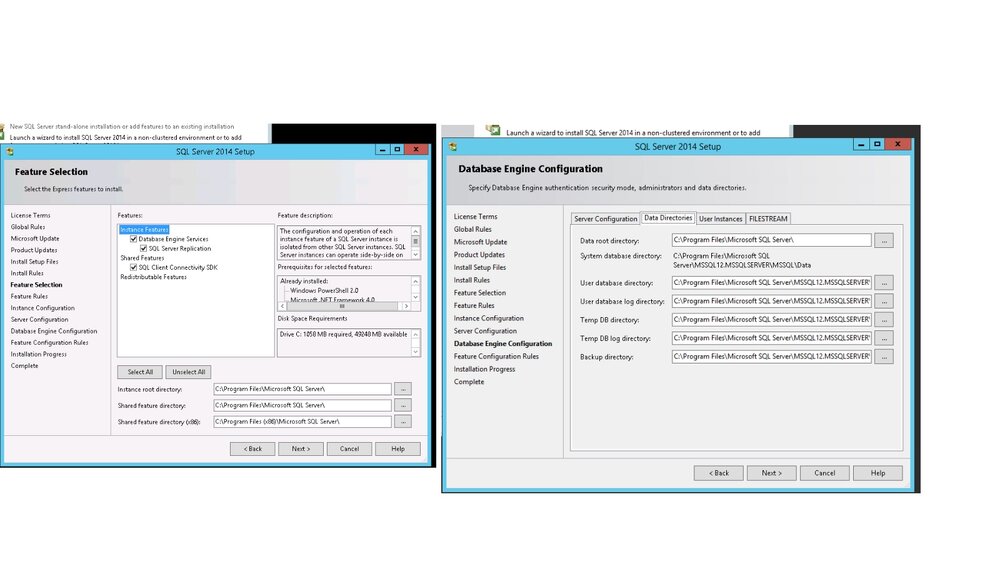Click Instance Configuration step in right sidebar
The image size is (1000, 562).
point(489,318)
